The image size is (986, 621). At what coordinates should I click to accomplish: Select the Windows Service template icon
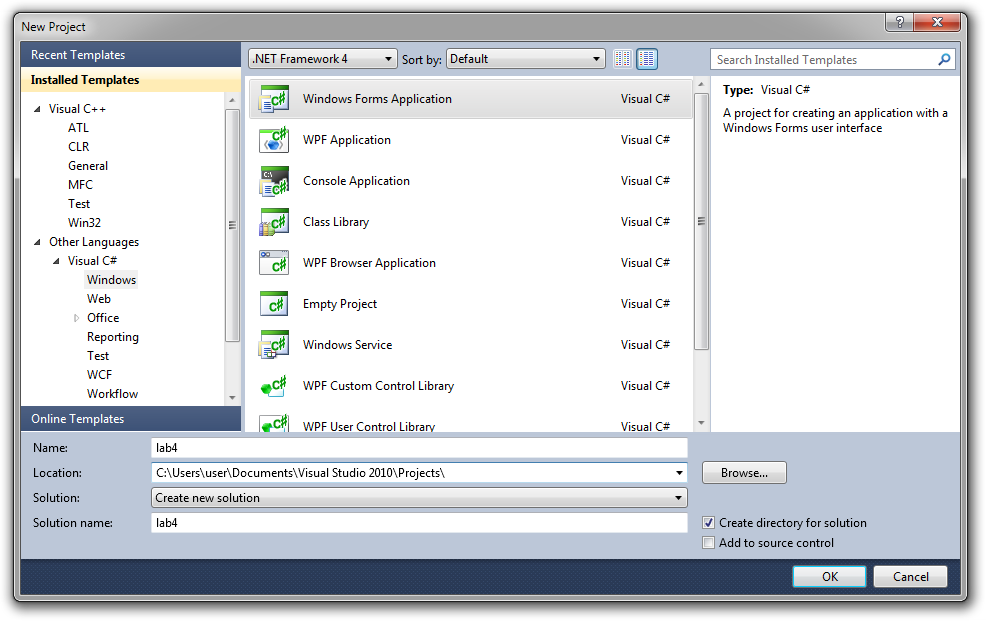pos(274,344)
